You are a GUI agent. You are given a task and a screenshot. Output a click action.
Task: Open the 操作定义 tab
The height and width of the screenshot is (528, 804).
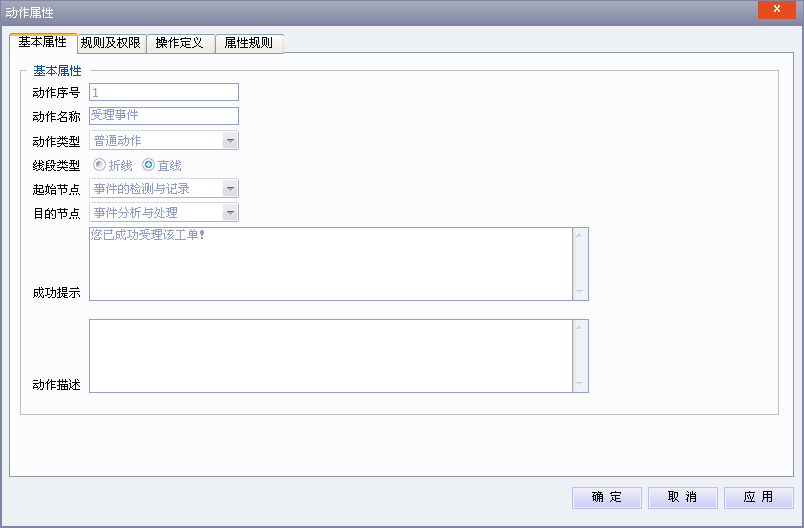pos(180,44)
